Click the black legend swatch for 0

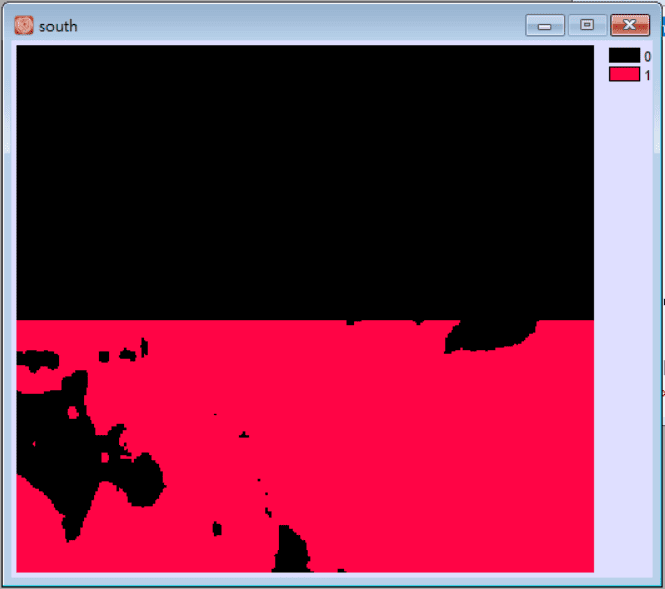[x=624, y=56]
